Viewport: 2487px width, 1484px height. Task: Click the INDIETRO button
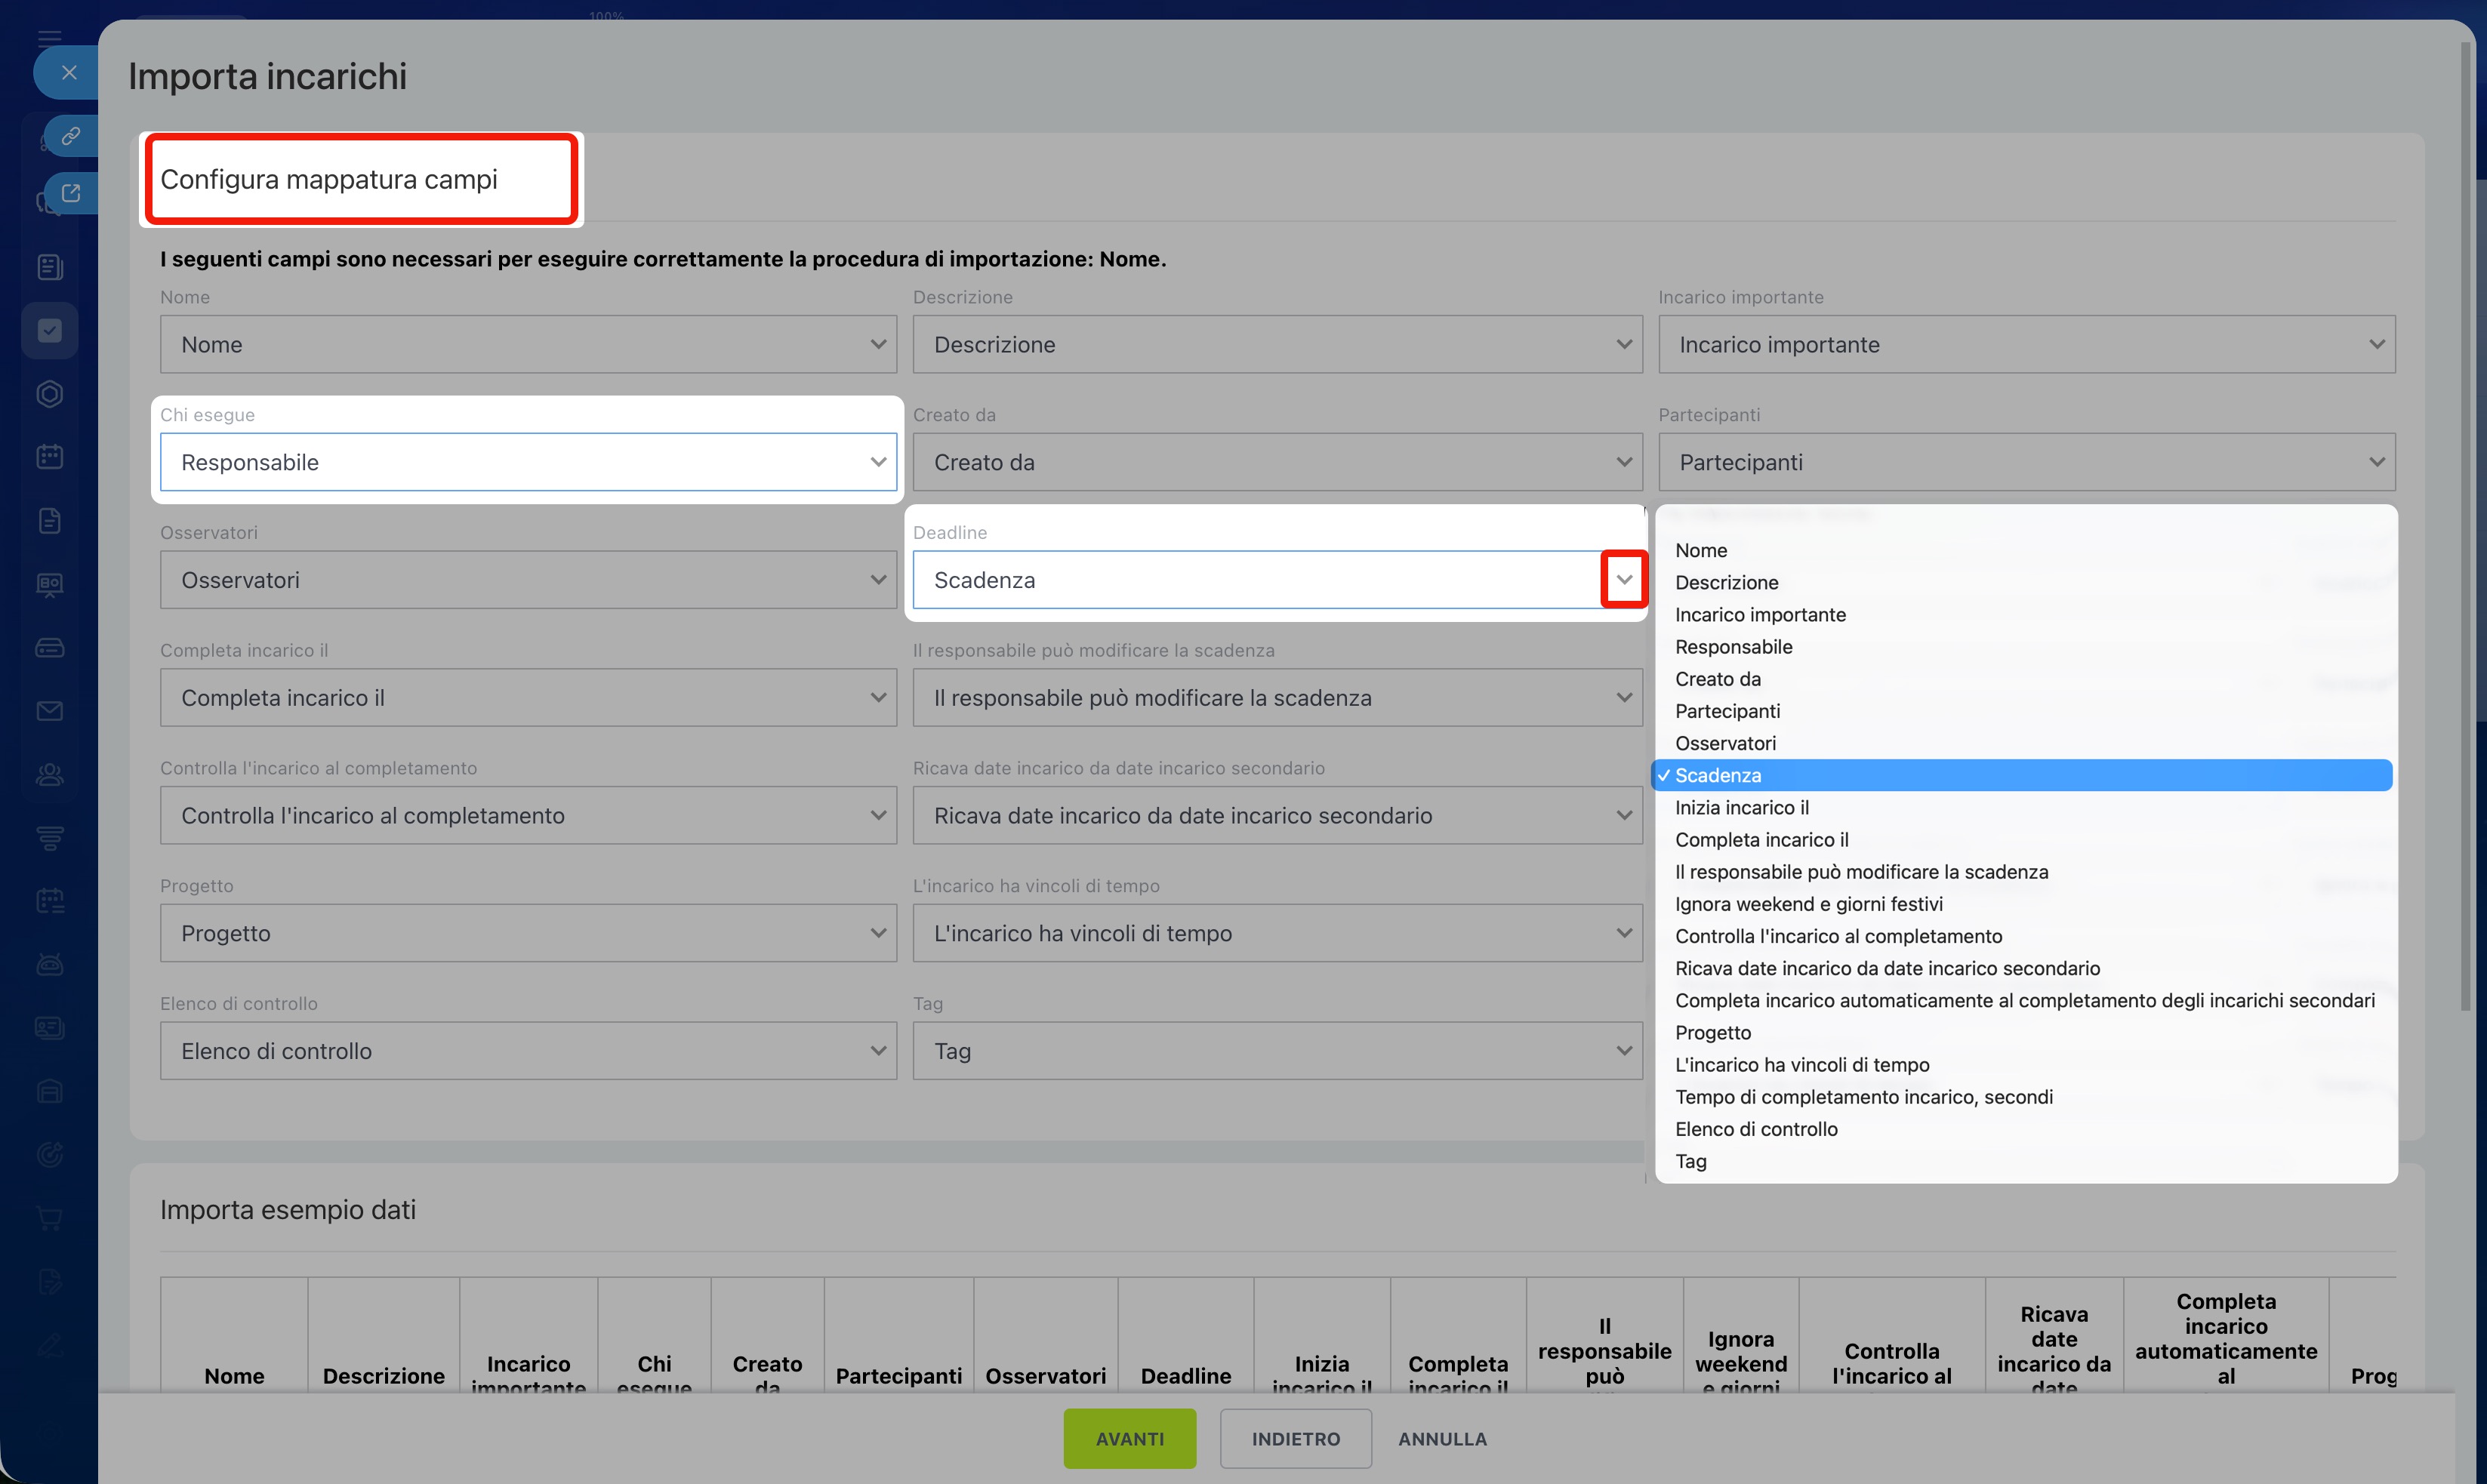coord(1295,1439)
